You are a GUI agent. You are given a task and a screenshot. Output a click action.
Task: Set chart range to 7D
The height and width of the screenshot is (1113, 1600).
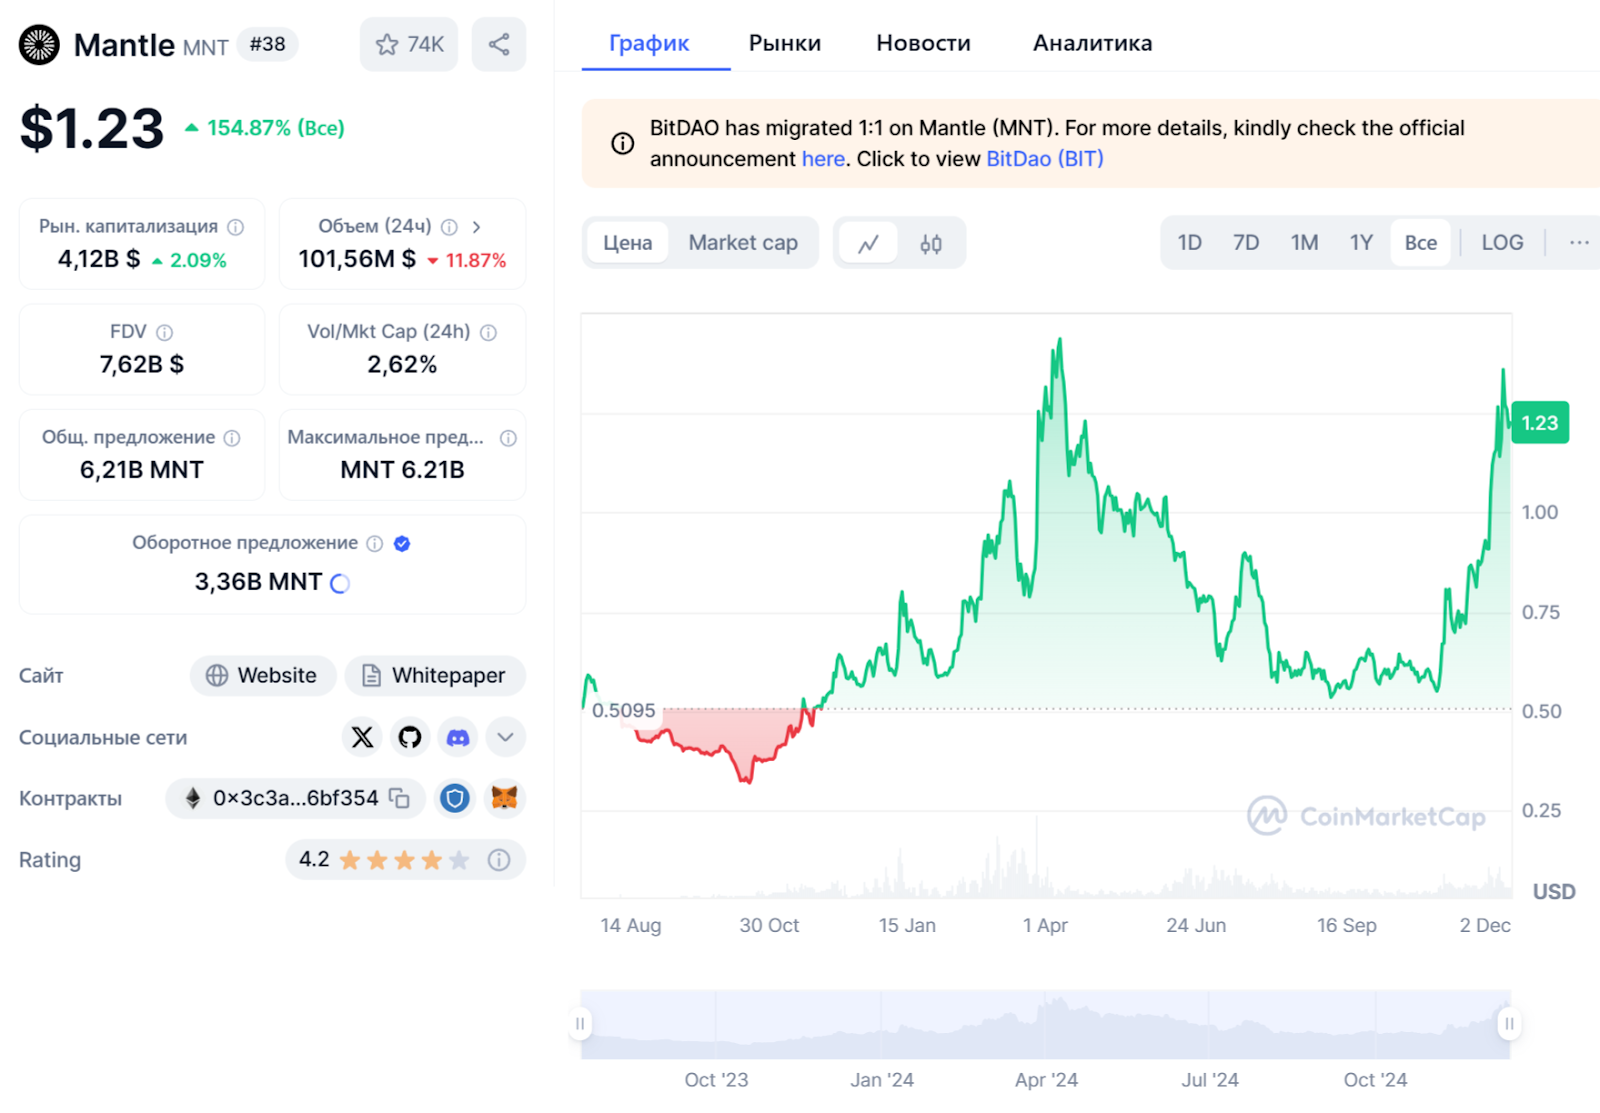(1246, 242)
